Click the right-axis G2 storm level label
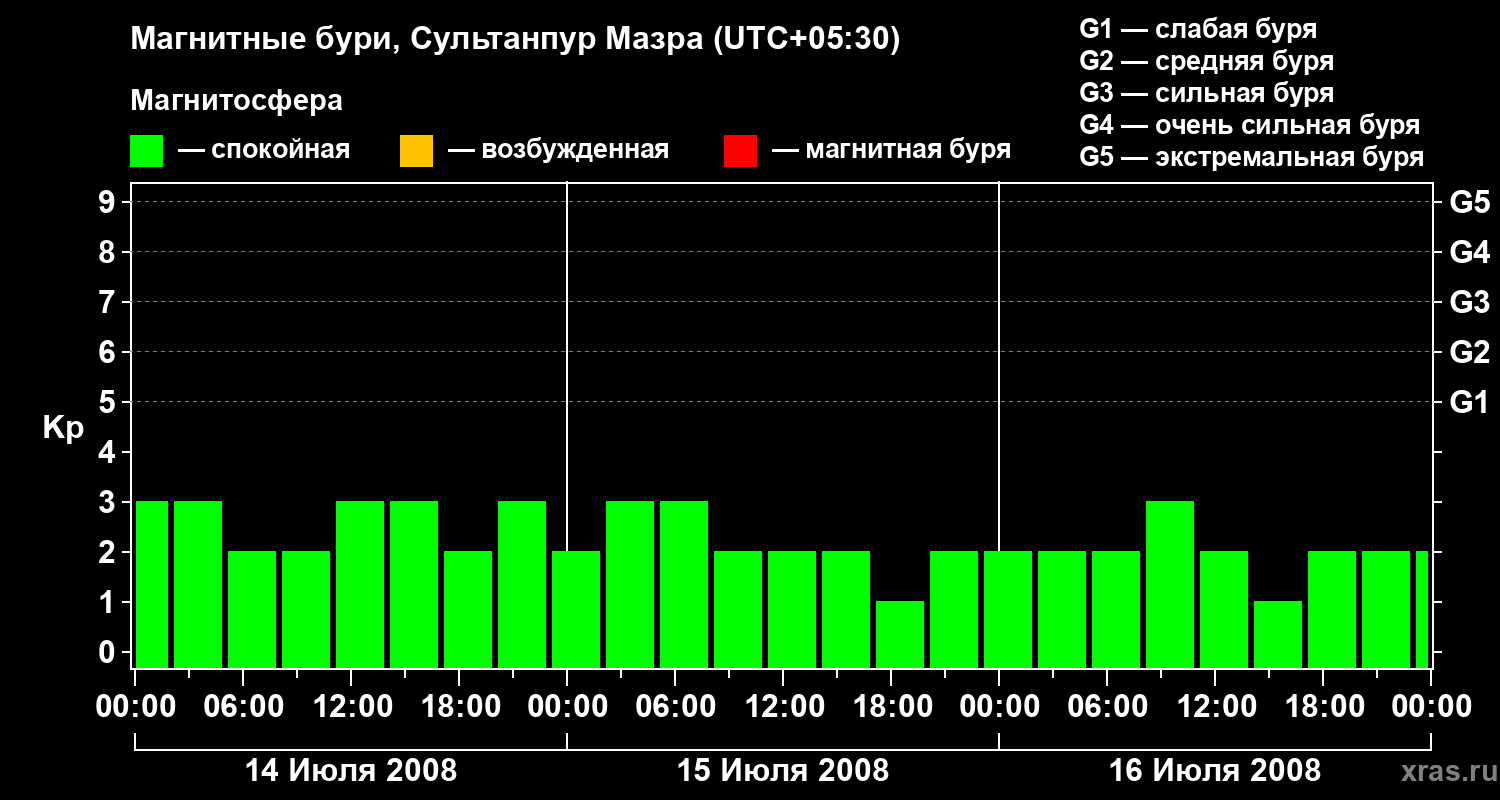Viewport: 1500px width, 800px height. pos(1470,353)
